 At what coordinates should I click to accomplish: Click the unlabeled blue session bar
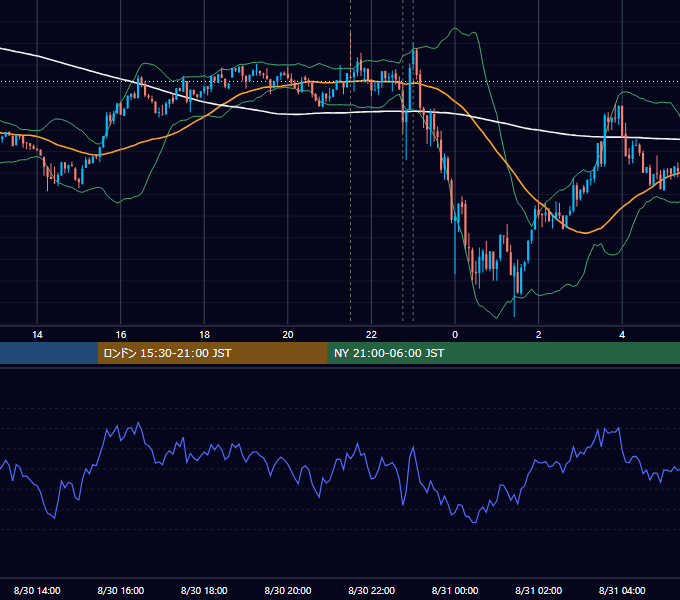[x=49, y=353]
